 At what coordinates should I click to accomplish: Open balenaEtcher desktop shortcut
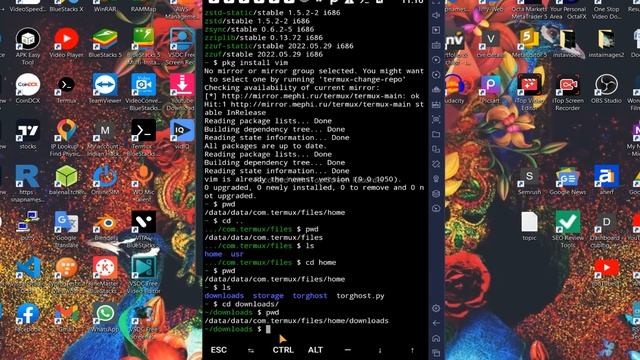(x=66, y=180)
